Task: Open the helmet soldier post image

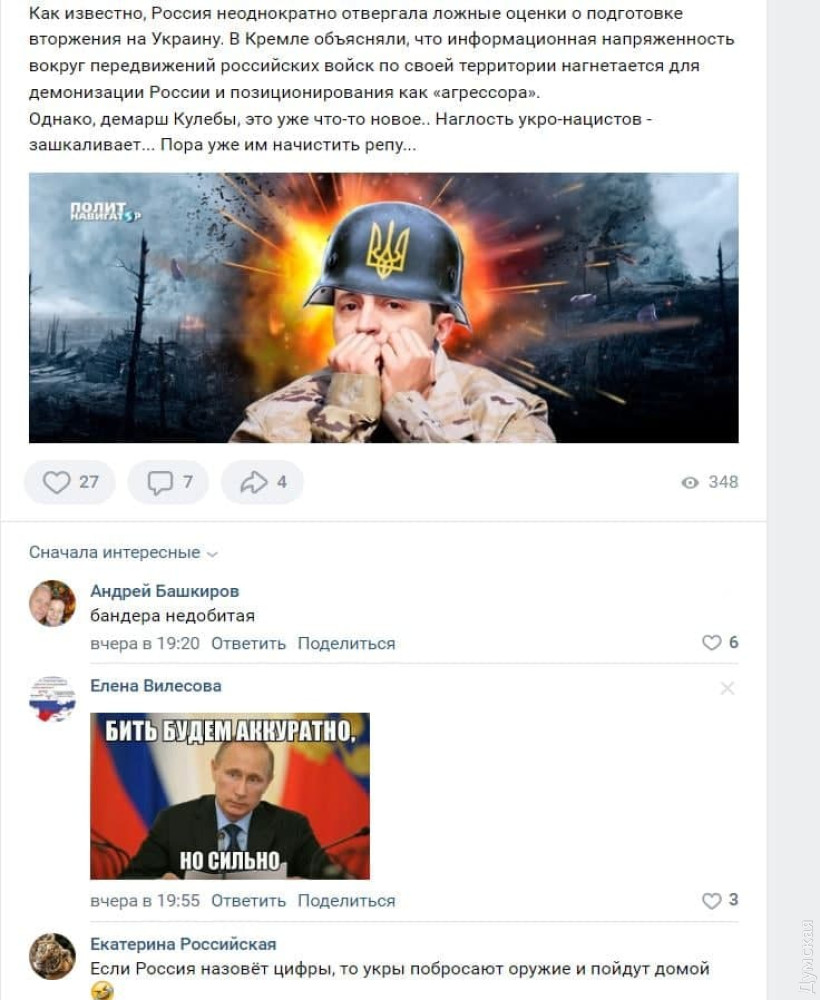Action: point(384,307)
